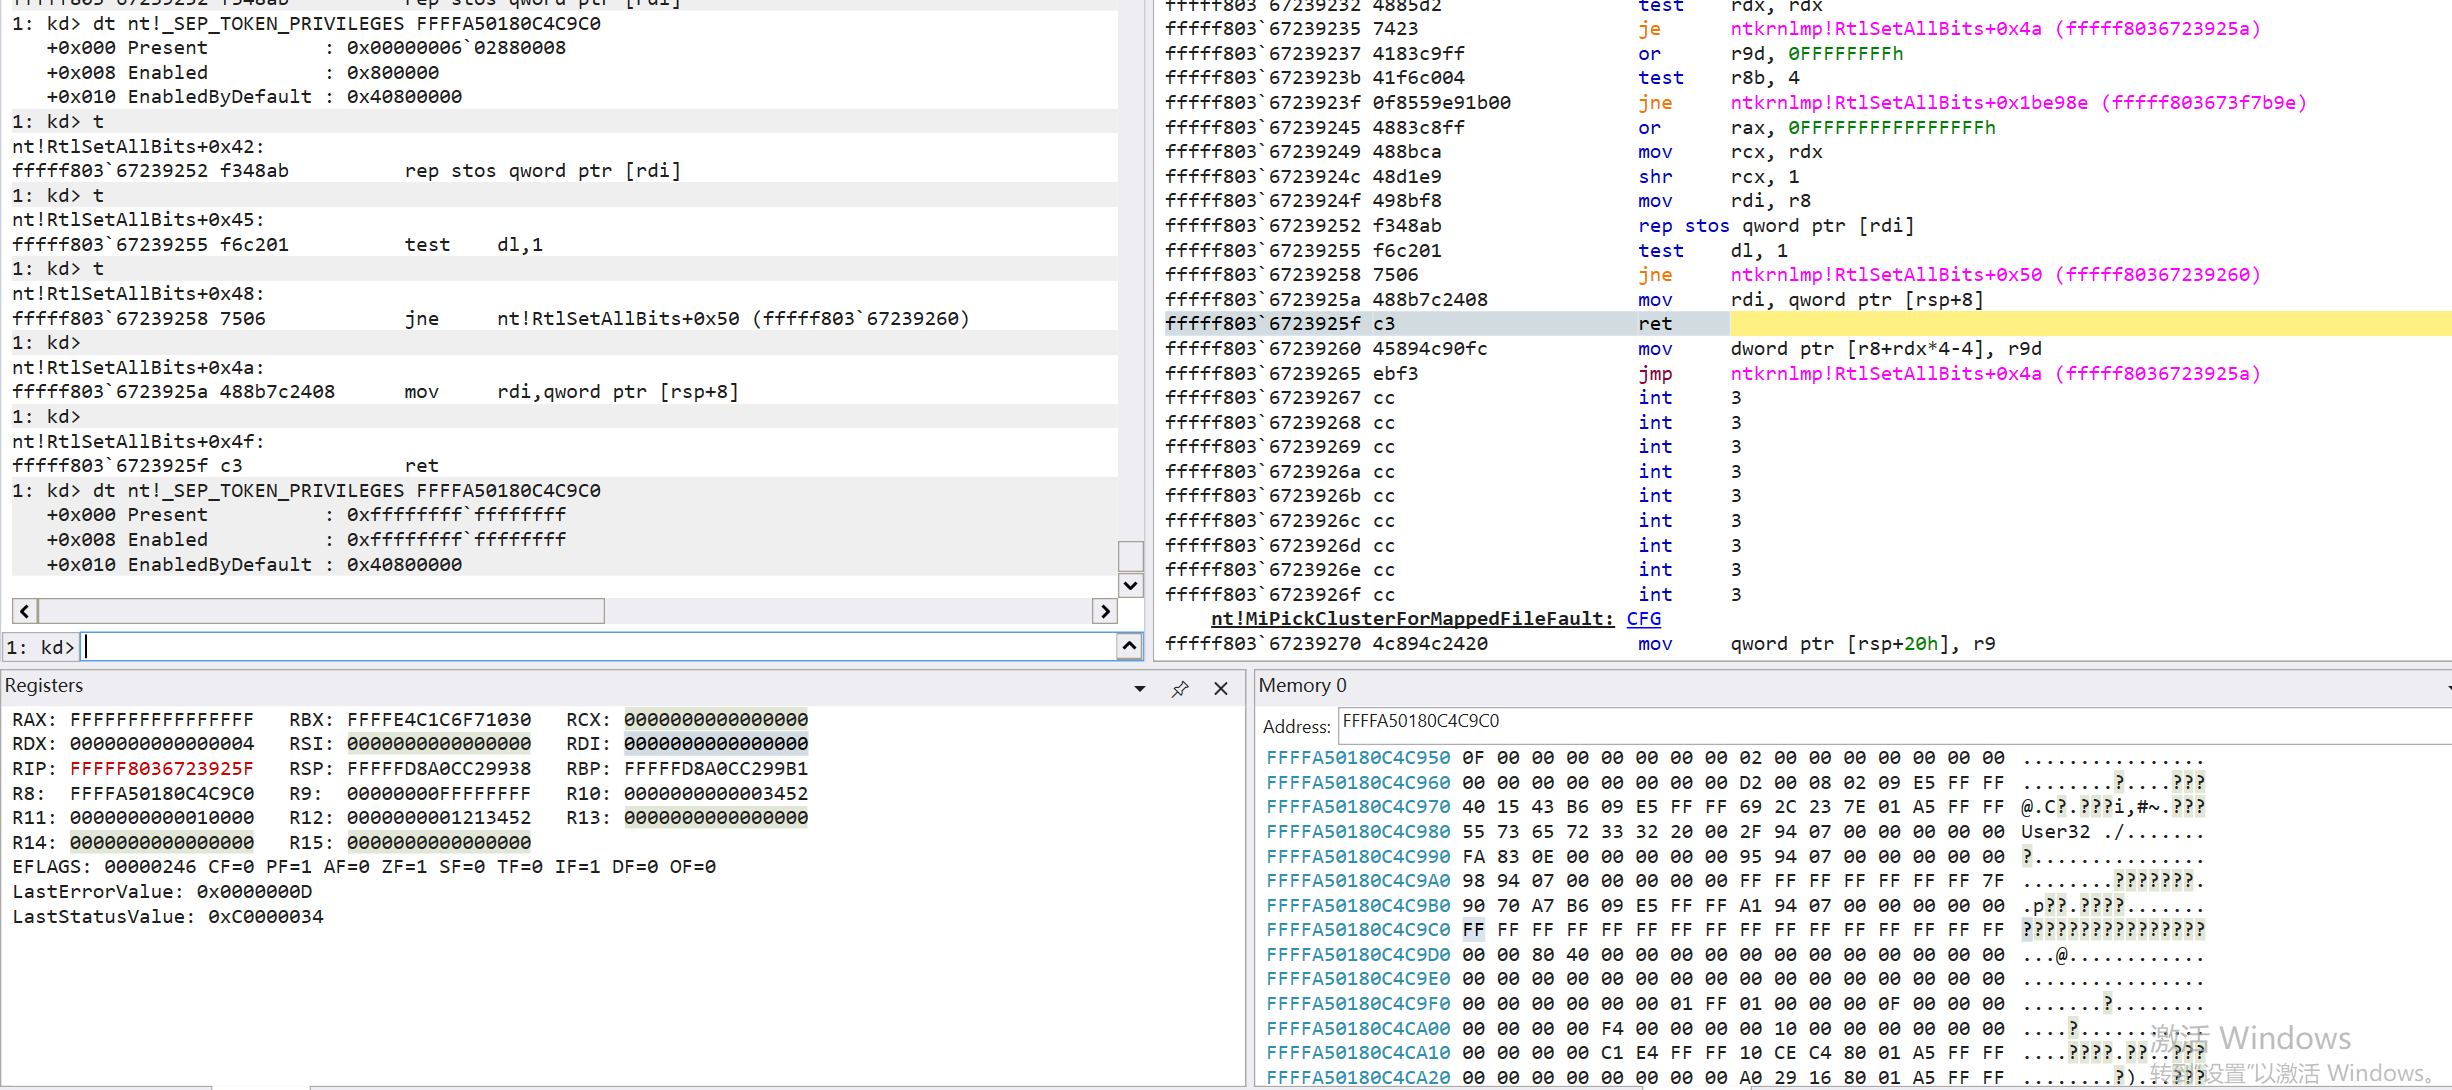Select the Registers panel title
Screen dimensions: 2452x1090
[x=44, y=686]
